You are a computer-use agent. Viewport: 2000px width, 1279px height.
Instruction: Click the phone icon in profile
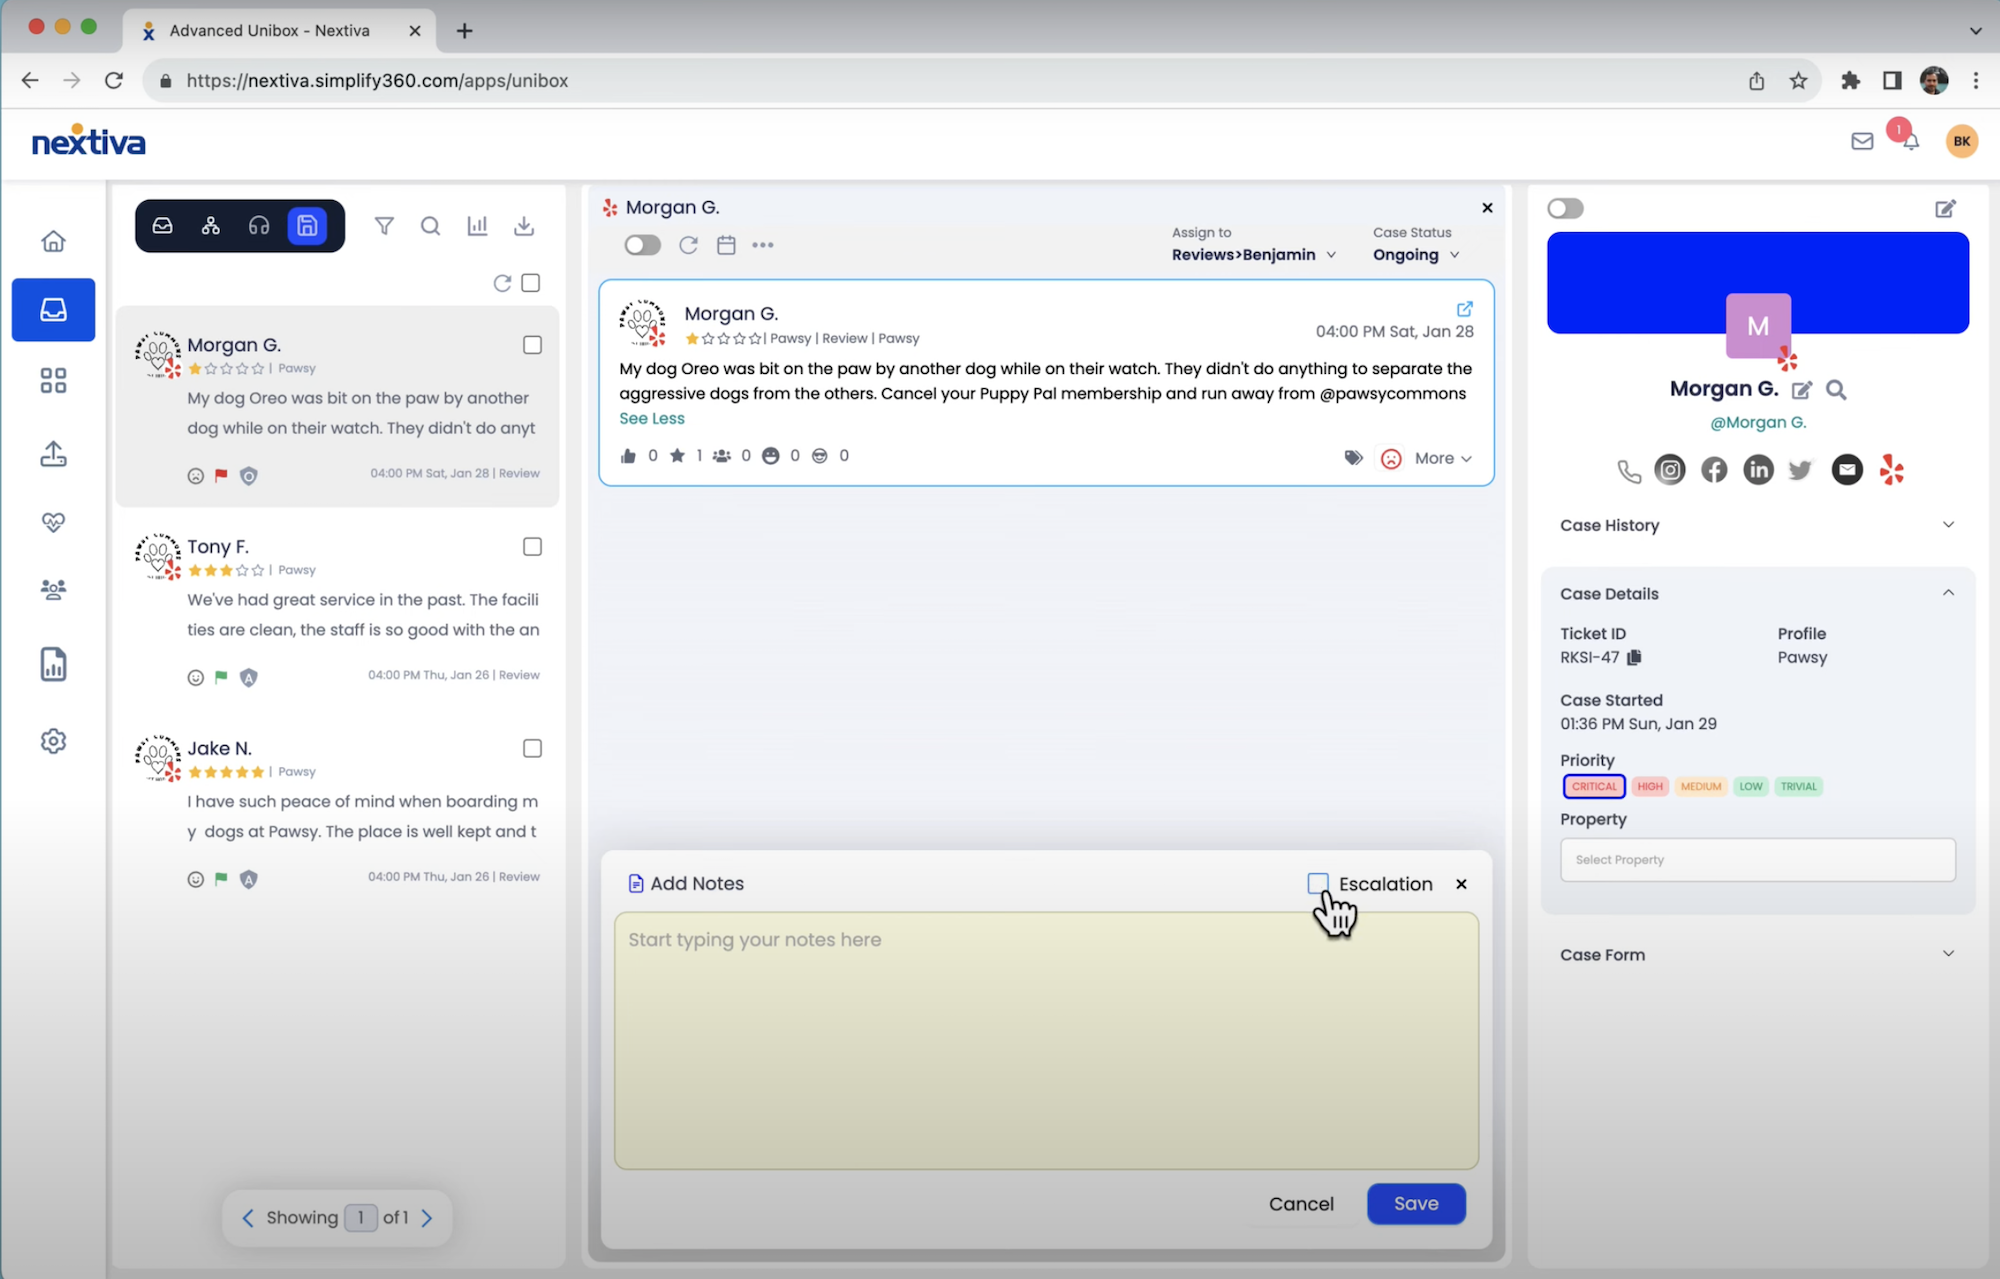tap(1629, 471)
